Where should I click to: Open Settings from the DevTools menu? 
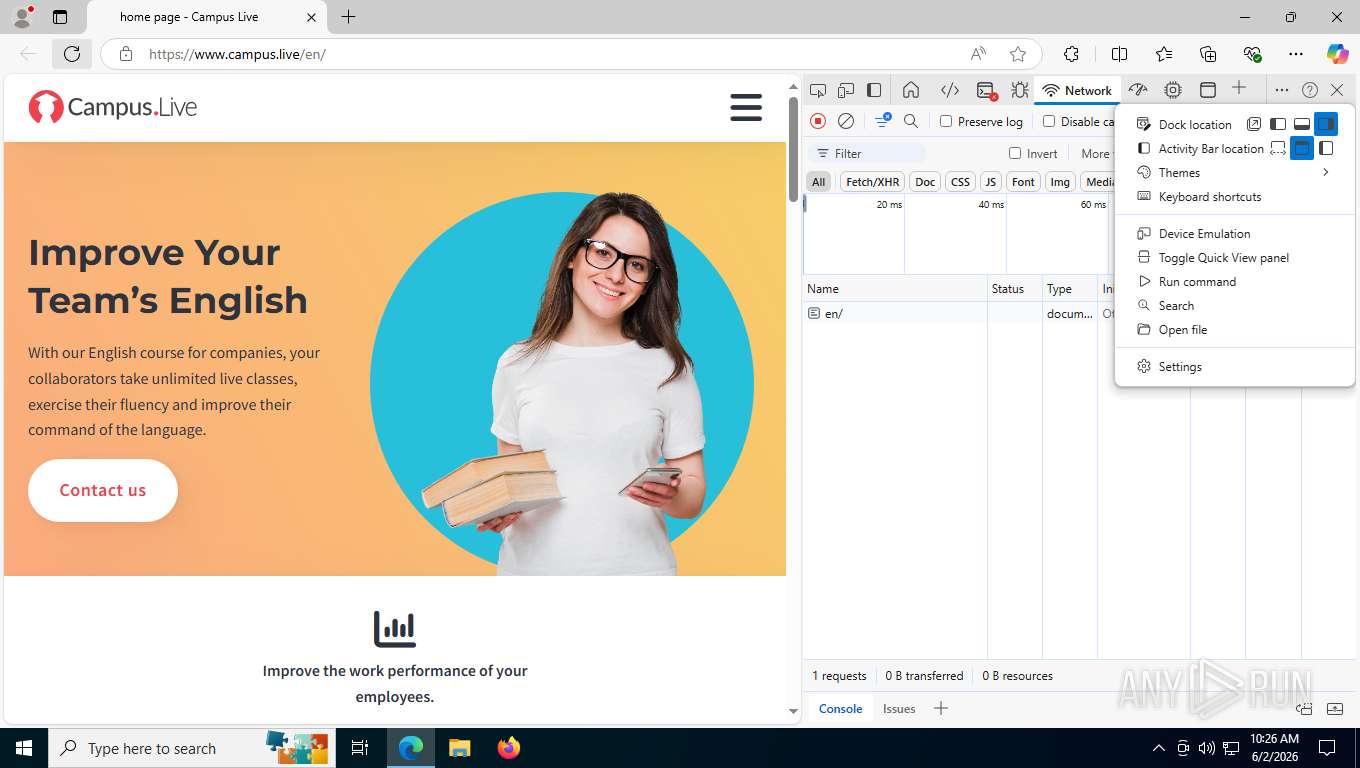click(x=1235, y=367)
